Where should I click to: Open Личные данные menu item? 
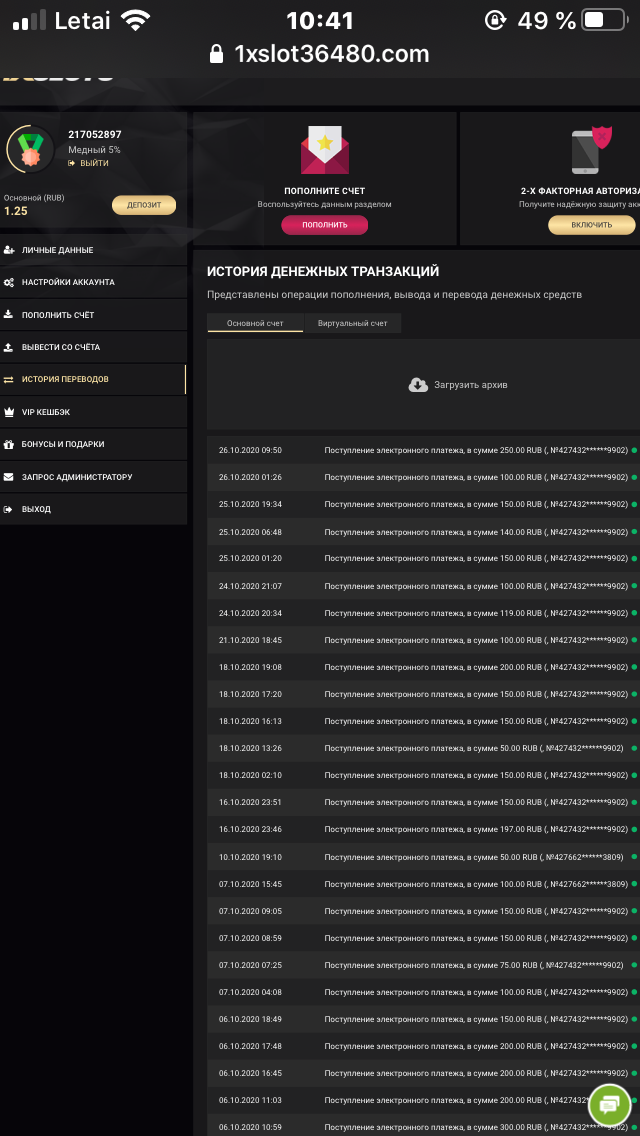point(57,250)
